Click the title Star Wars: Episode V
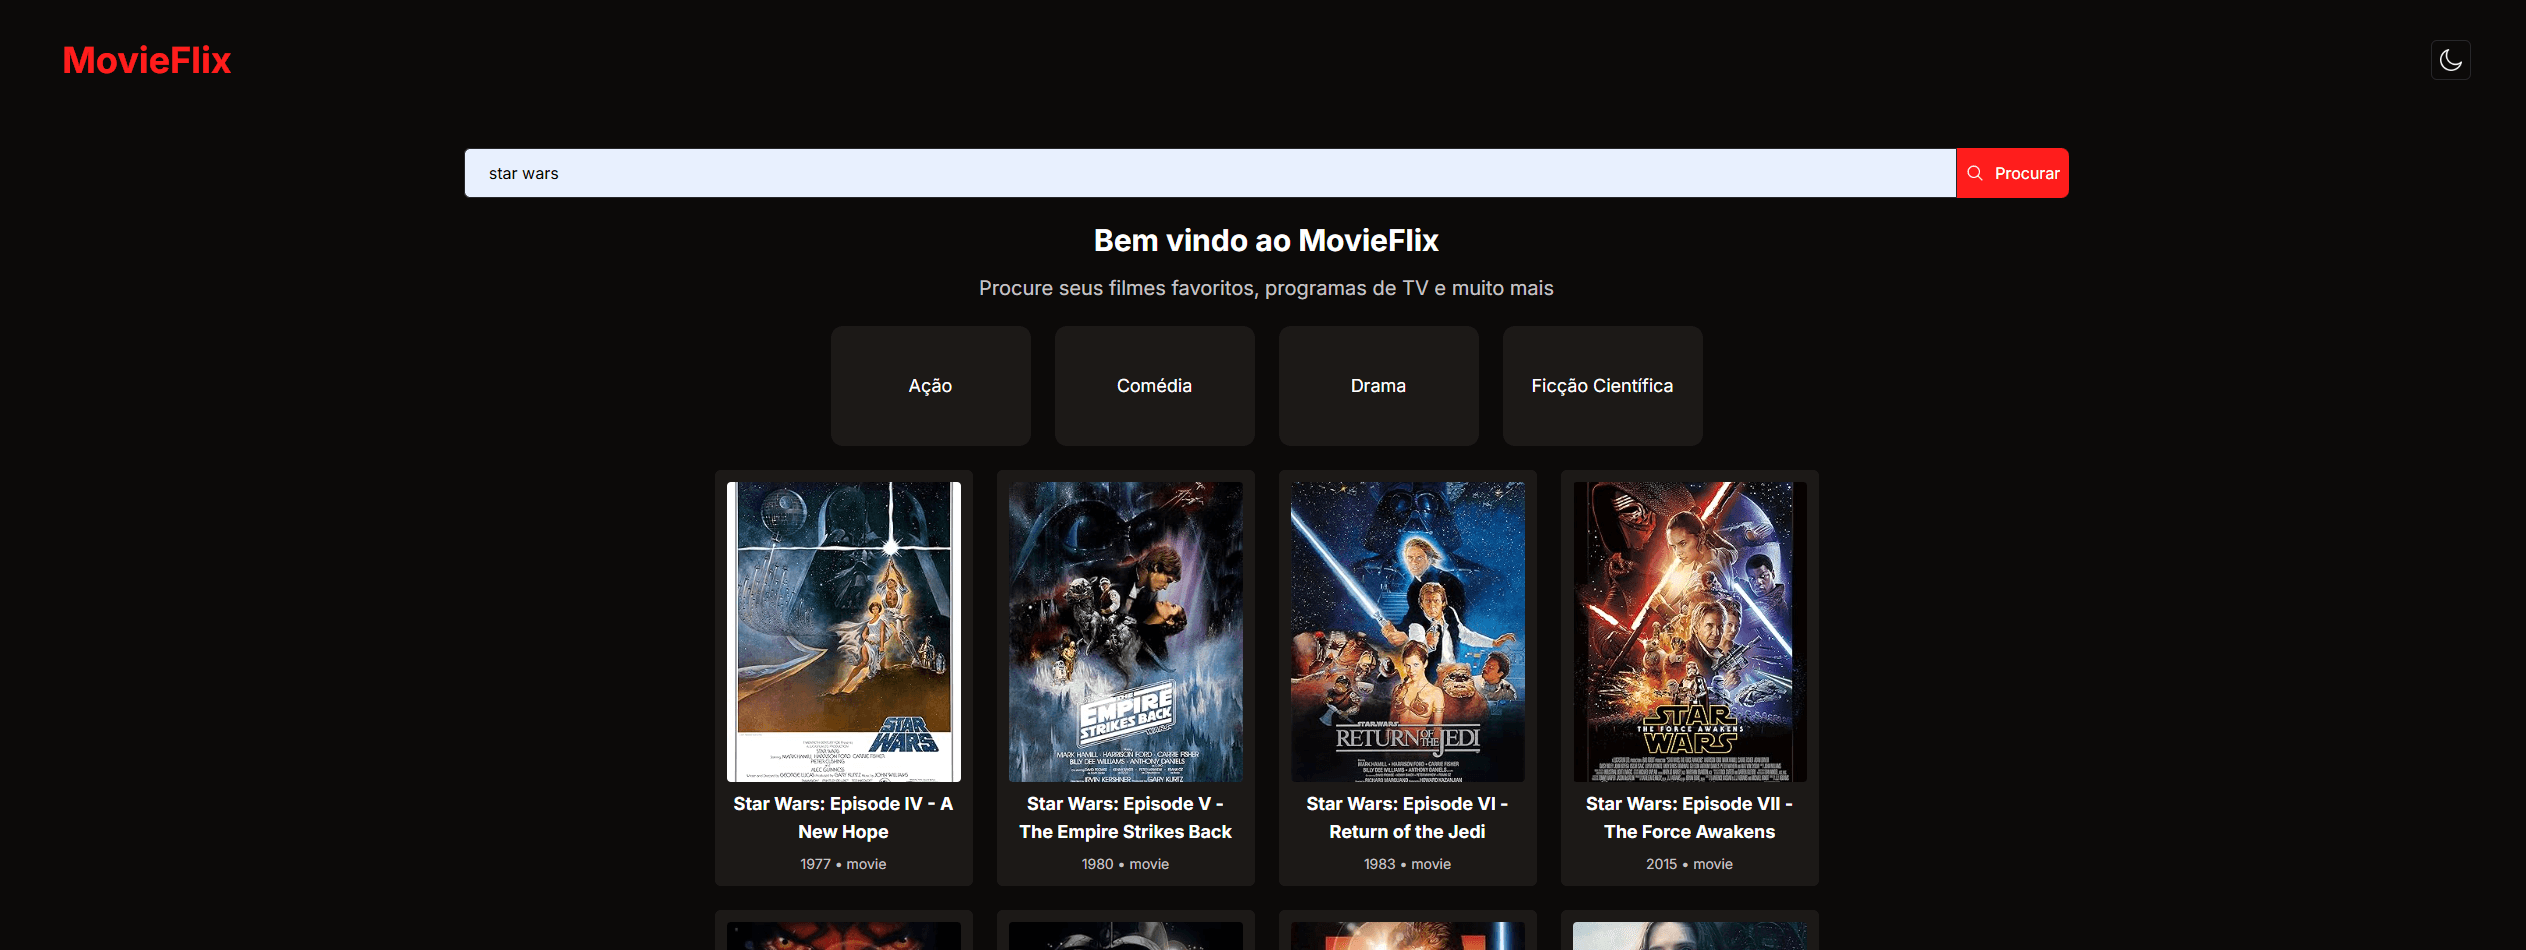2526x950 pixels. pos(1124,817)
